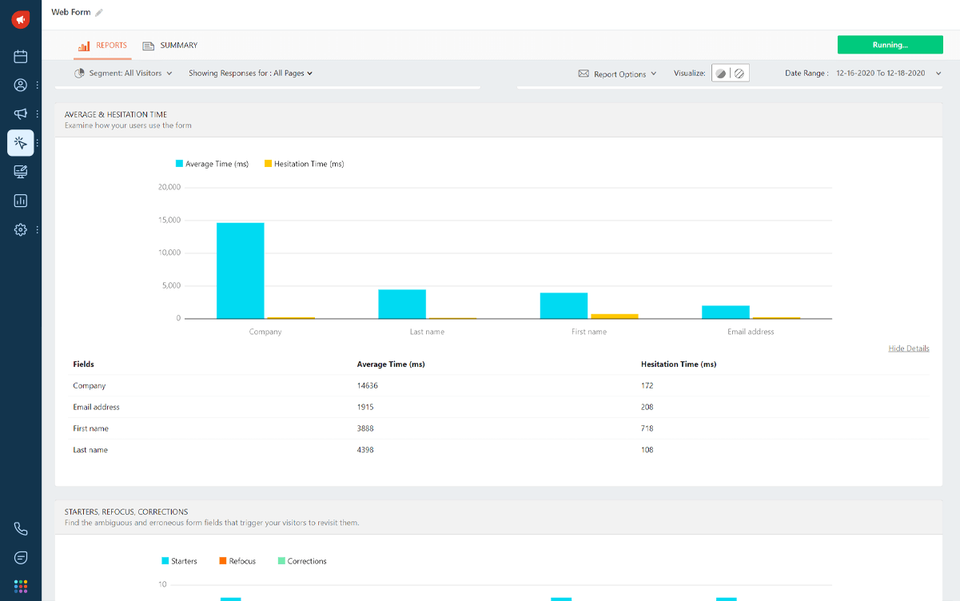The width and height of the screenshot is (960, 601).
Task: Open the contacts icon in sidebar
Action: [20, 85]
